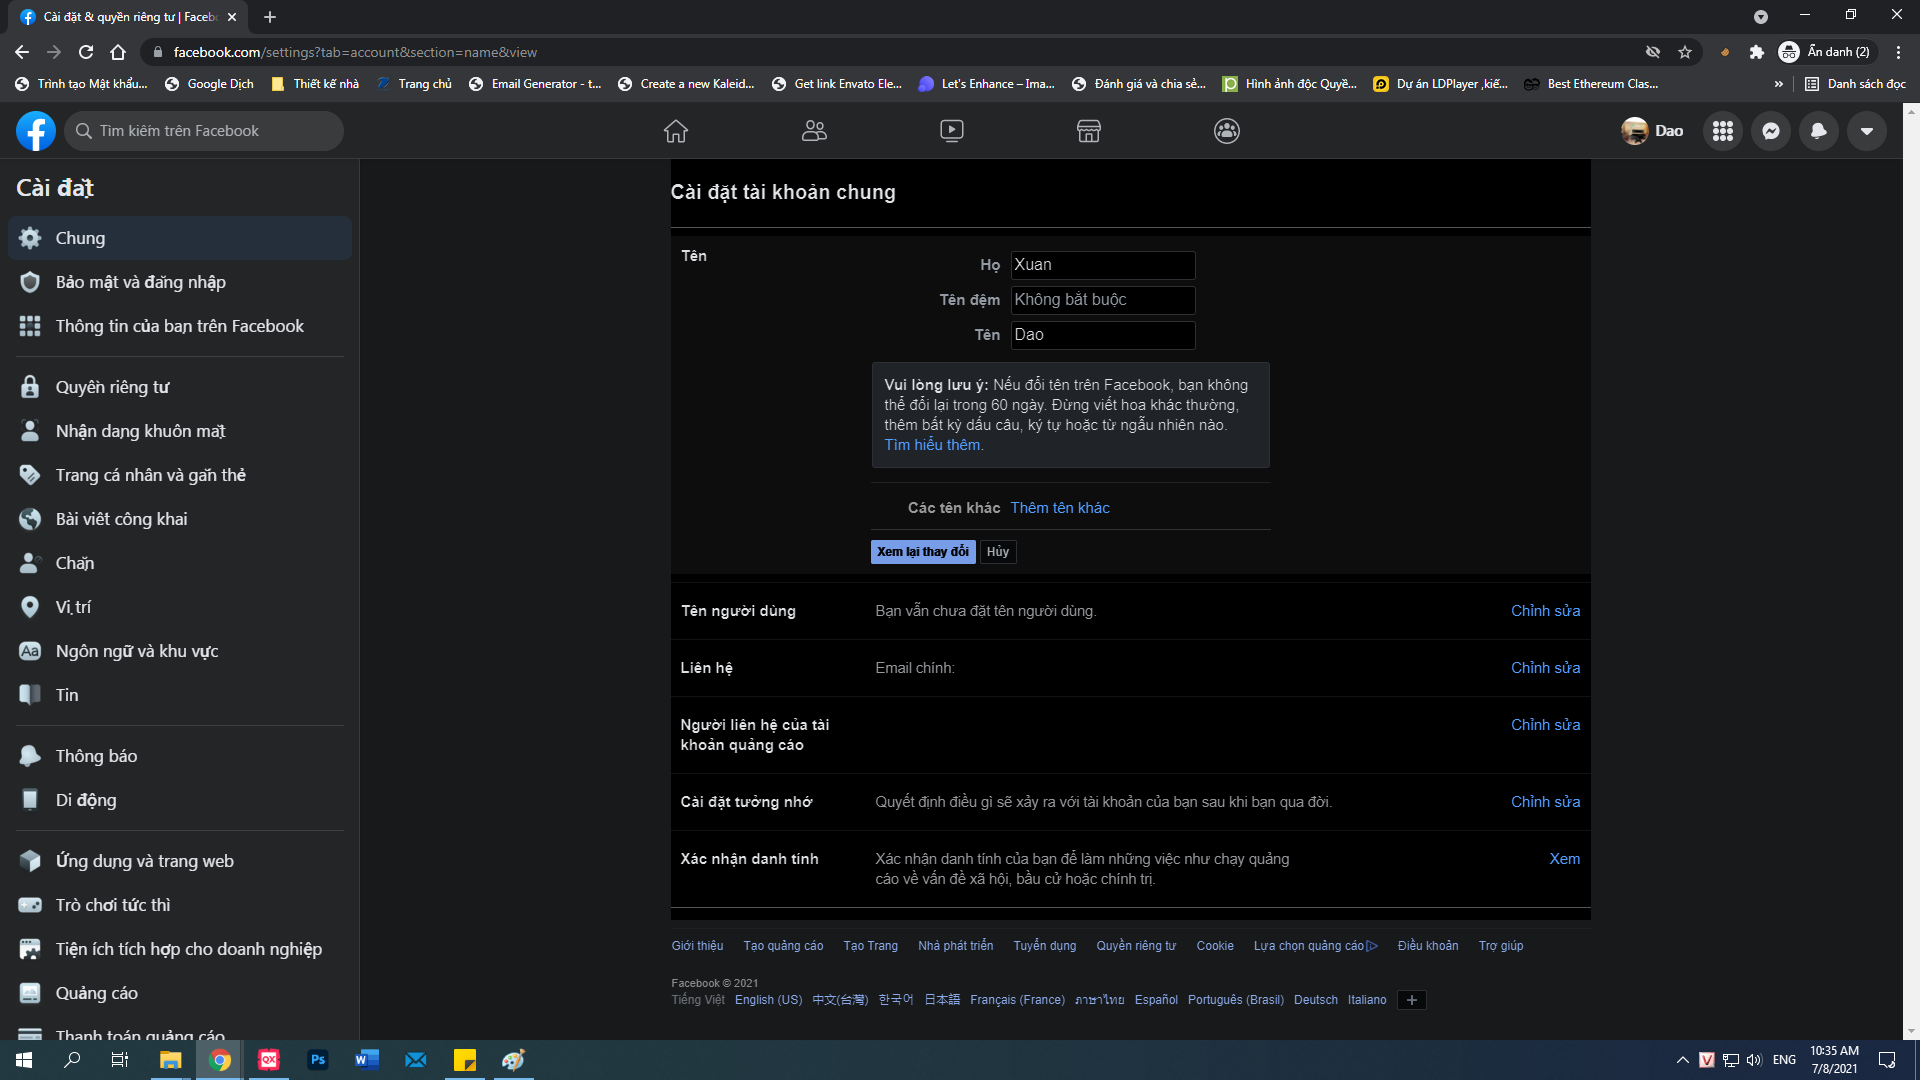The height and width of the screenshot is (1080, 1920).
Task: Click the 'Tên đệm' middle name field
Action: tap(1102, 300)
